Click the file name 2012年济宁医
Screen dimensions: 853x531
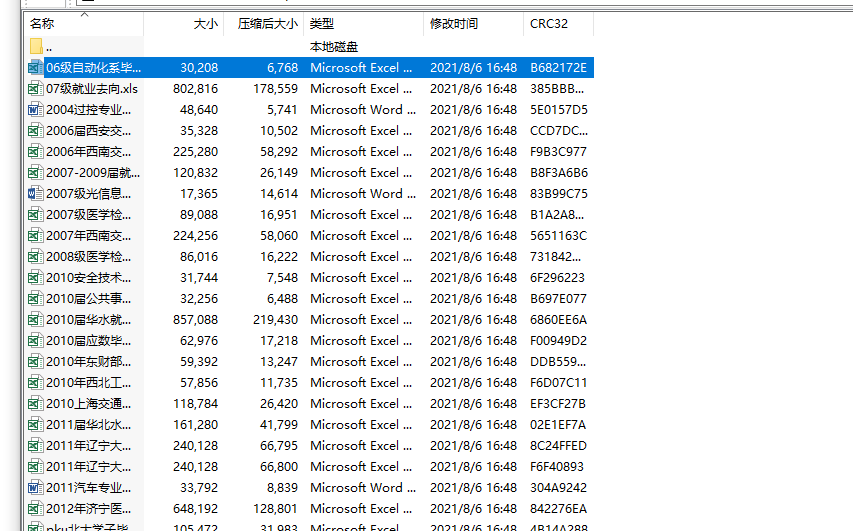[x=88, y=509]
